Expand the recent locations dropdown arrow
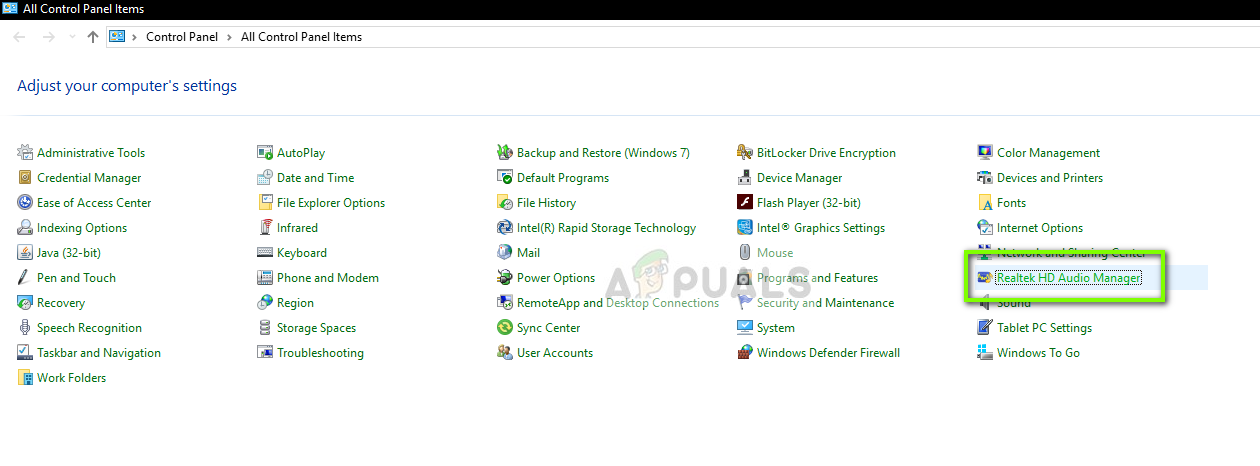 pyautogui.click(x=73, y=37)
